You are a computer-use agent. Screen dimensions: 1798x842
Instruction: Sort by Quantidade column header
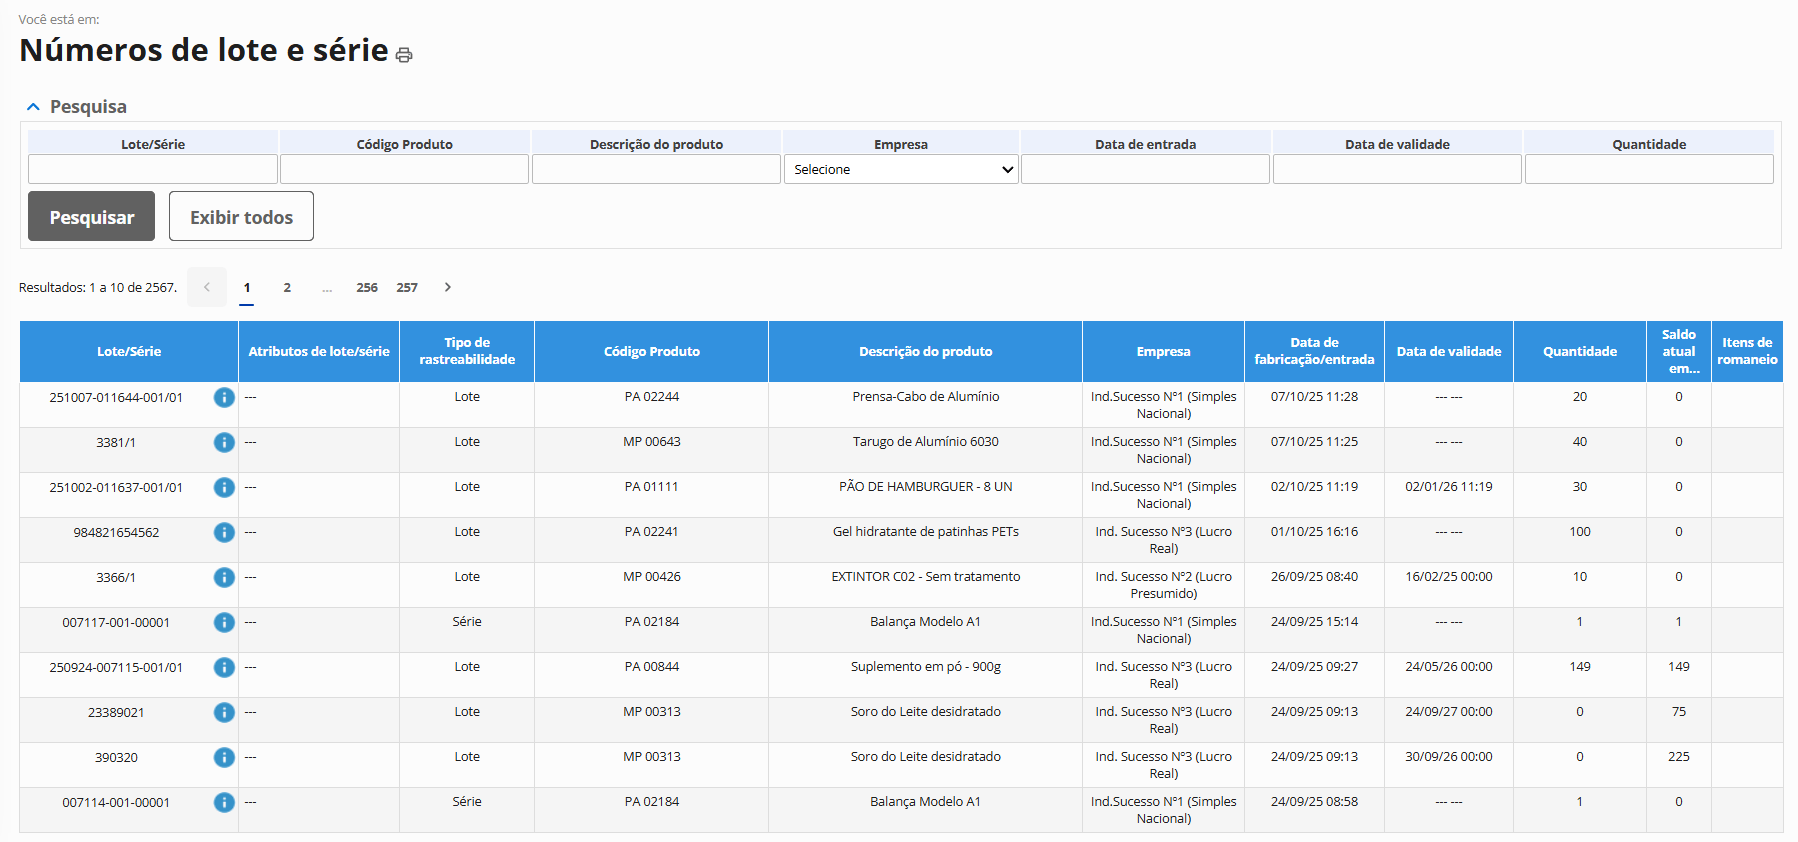point(1579,351)
